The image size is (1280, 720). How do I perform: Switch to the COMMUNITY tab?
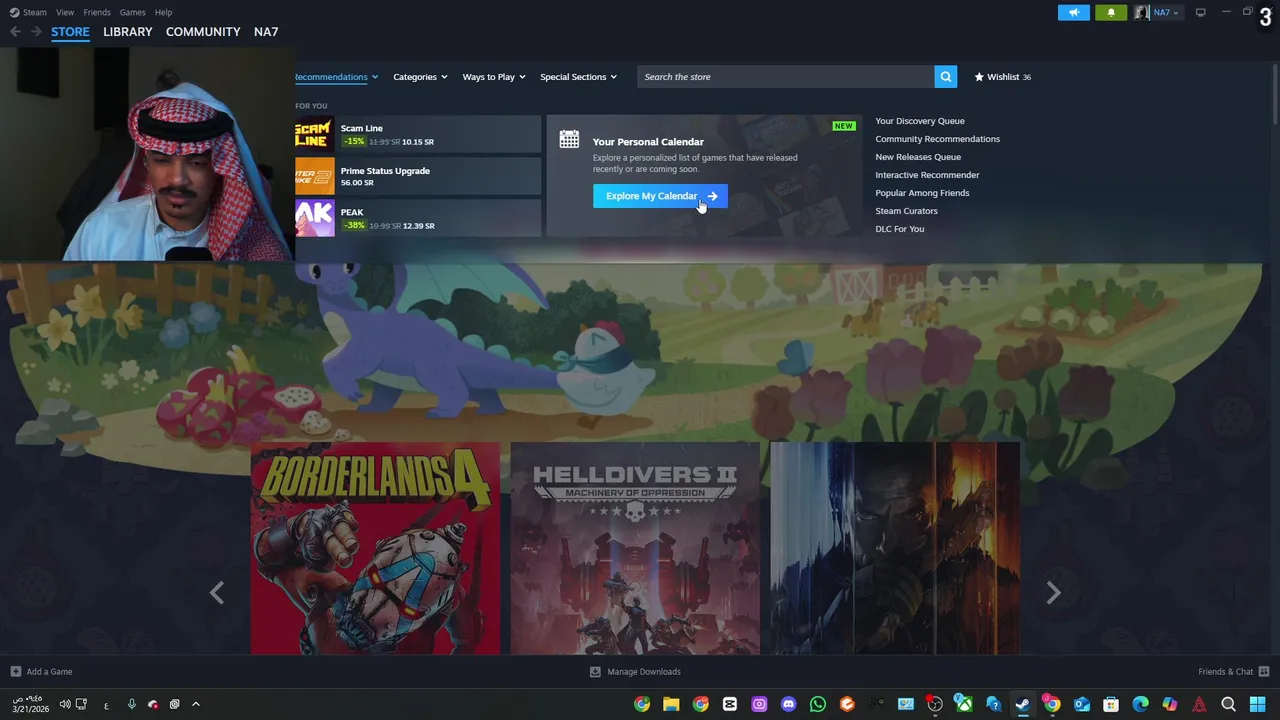[203, 32]
